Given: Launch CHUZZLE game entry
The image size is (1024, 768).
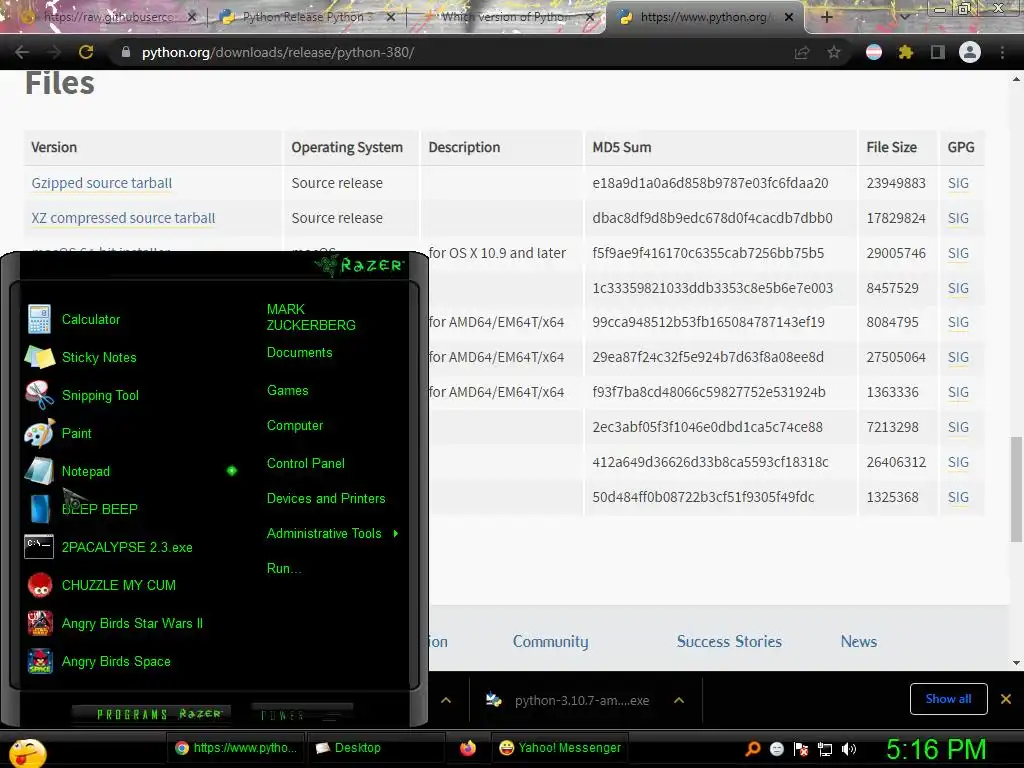Looking at the screenshot, I should (101, 585).
